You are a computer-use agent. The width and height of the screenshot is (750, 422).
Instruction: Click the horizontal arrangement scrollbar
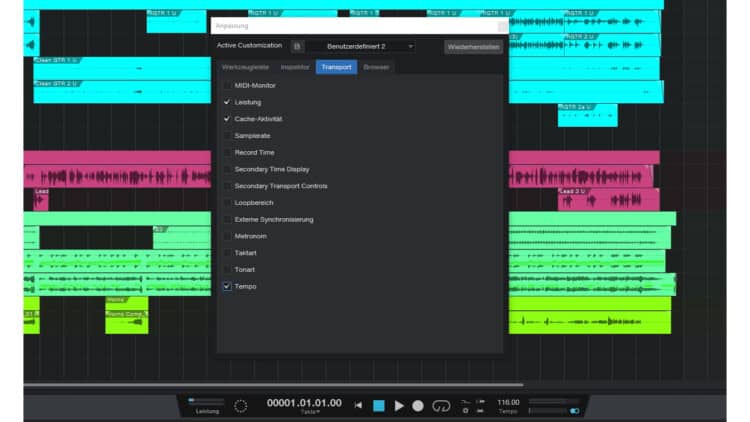[273, 385]
